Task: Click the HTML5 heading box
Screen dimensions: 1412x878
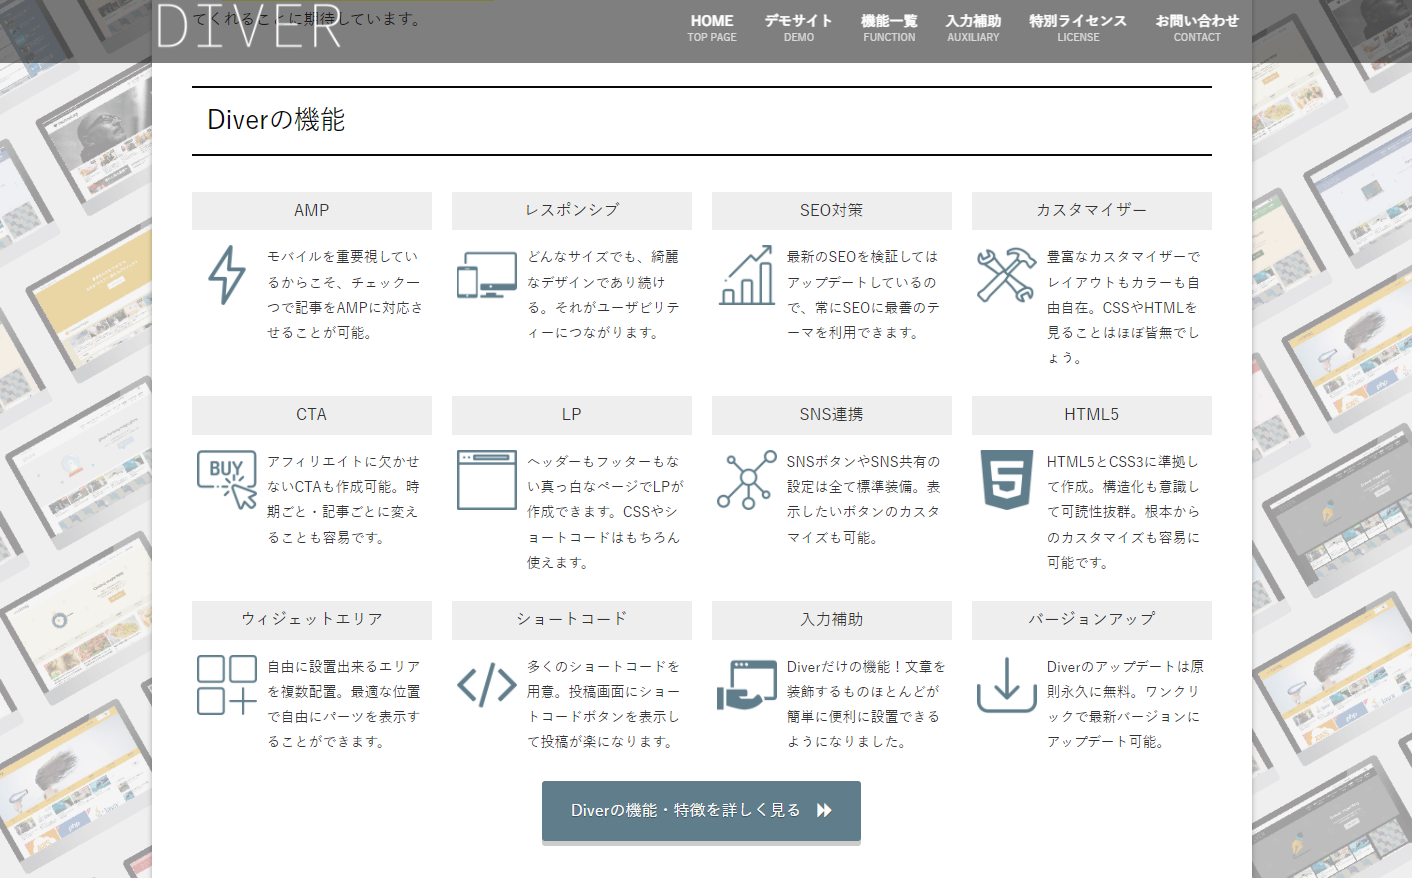Action: pyautogui.click(x=1092, y=415)
